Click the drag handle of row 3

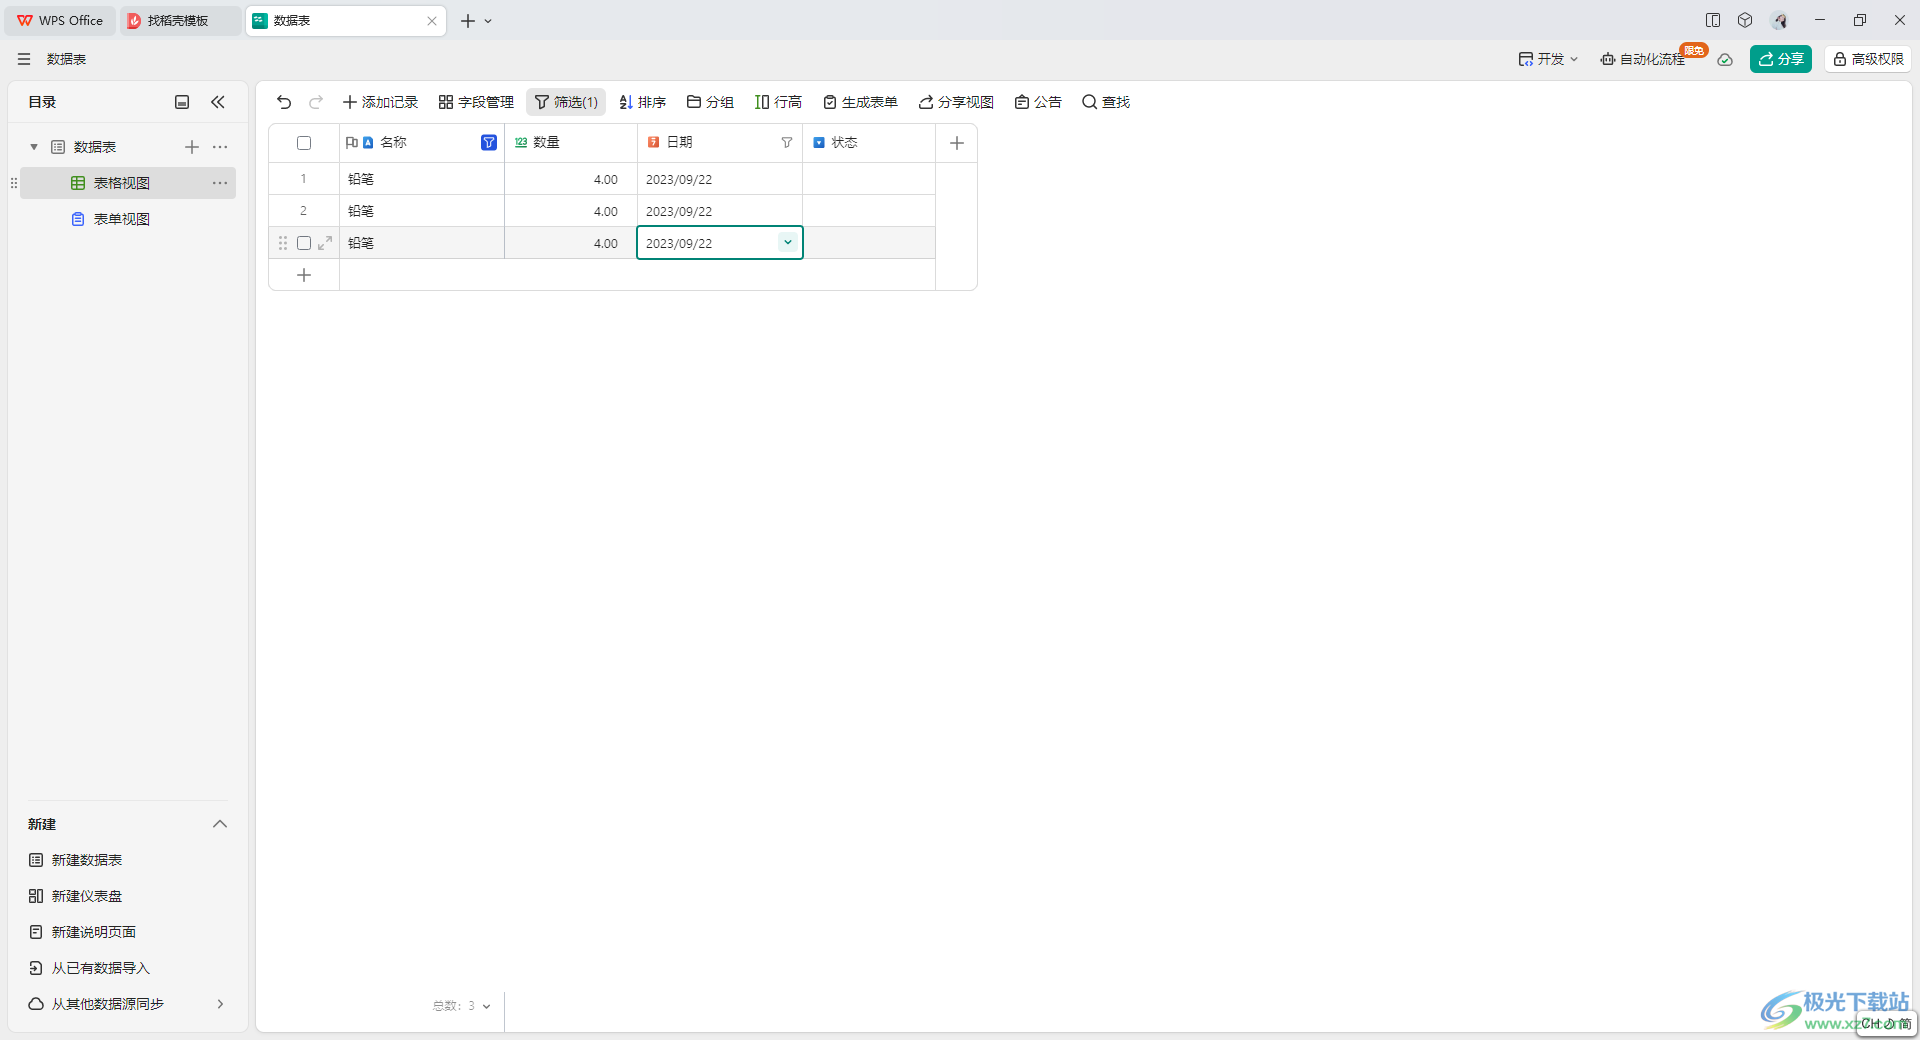tap(283, 243)
